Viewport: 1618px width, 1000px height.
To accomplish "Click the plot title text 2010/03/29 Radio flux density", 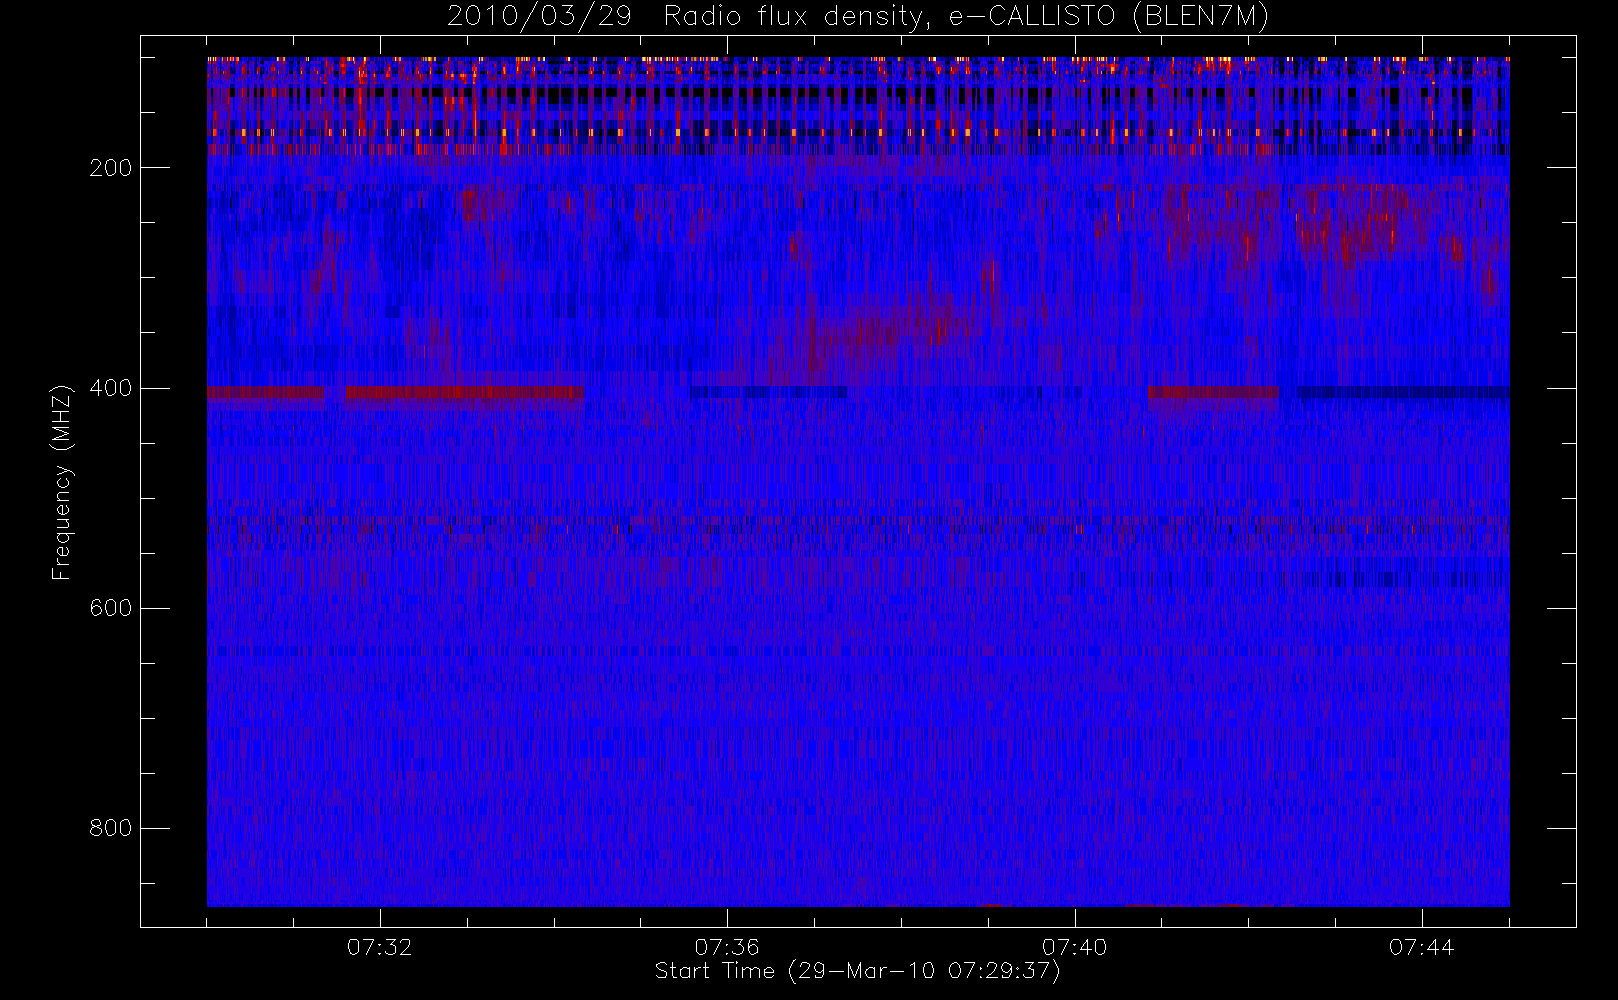I will [x=688, y=17].
